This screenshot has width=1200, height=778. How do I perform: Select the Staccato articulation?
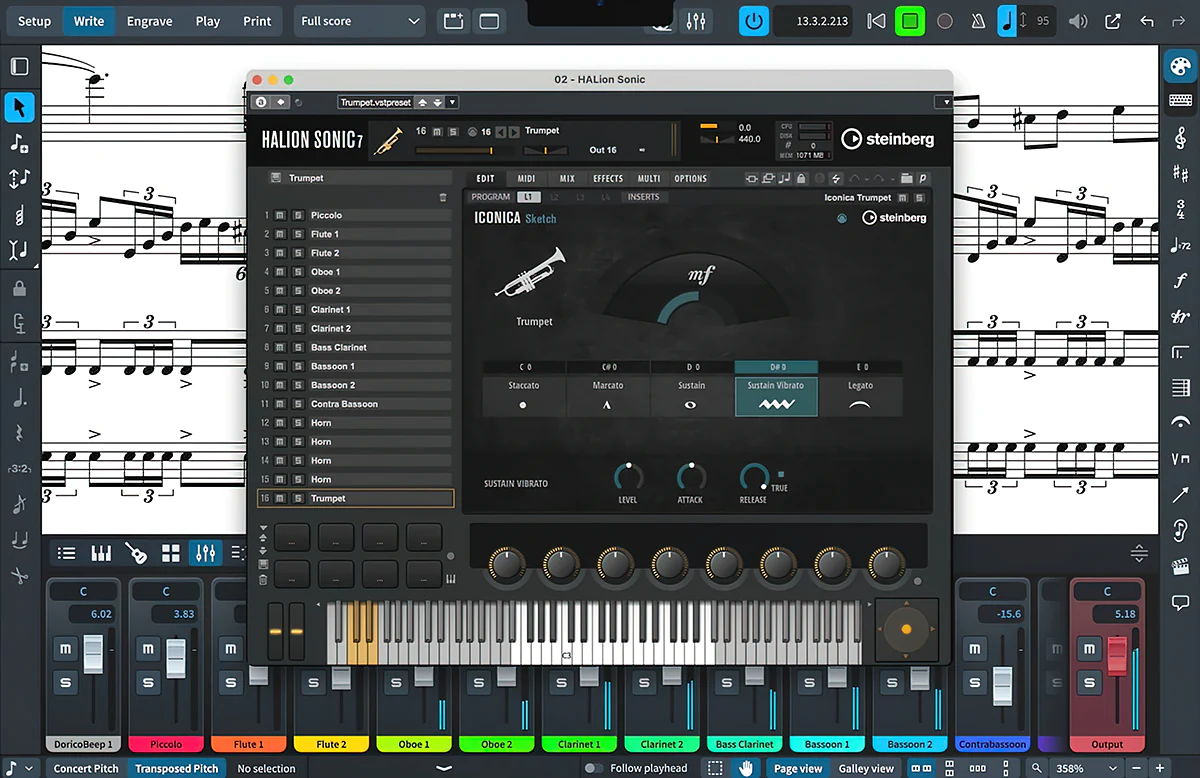point(523,395)
